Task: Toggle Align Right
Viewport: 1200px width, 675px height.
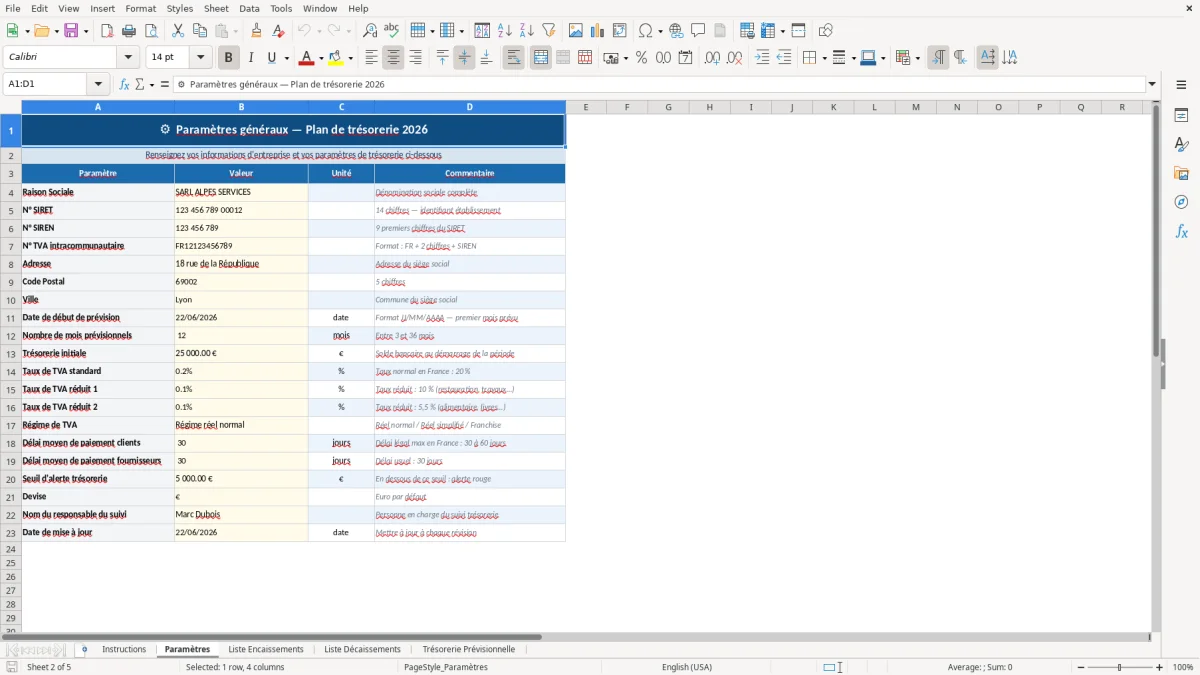Action: pyautogui.click(x=415, y=58)
